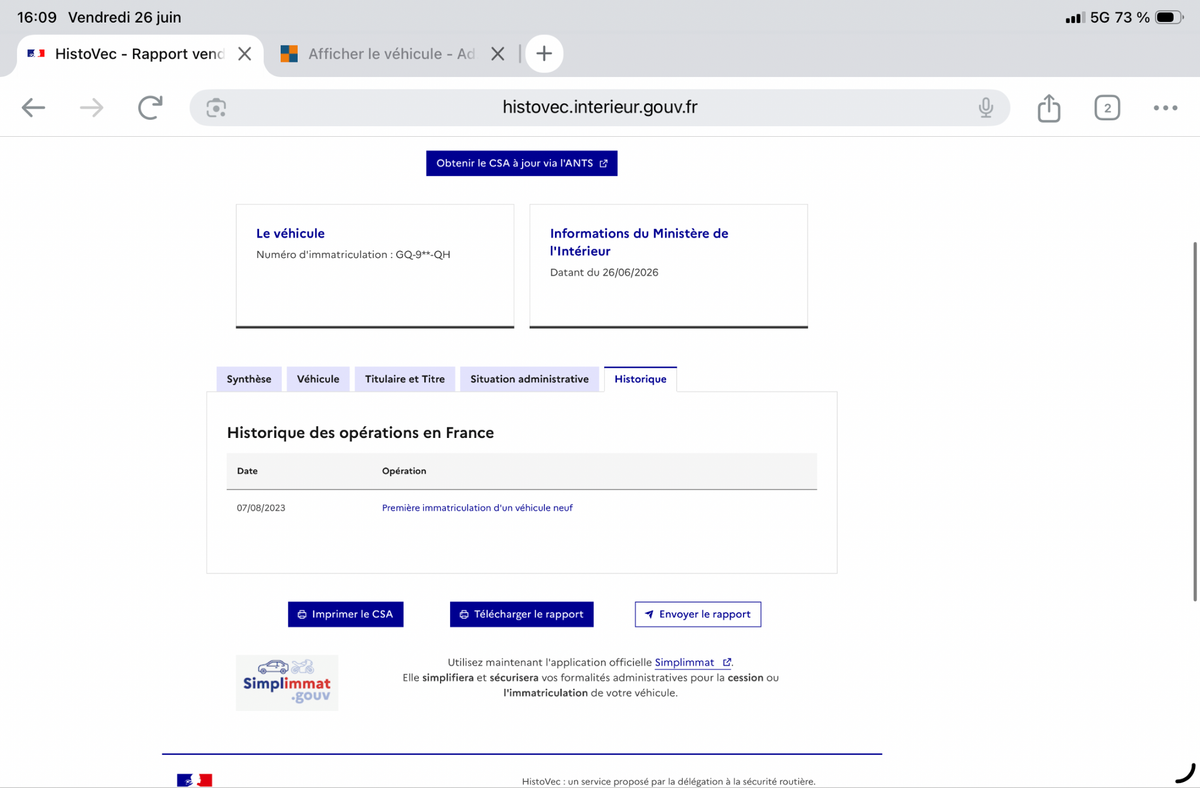Image resolution: width=1200 pixels, height=788 pixels.
Task: Click the 07/08/2023 date cell
Action: (x=261, y=508)
